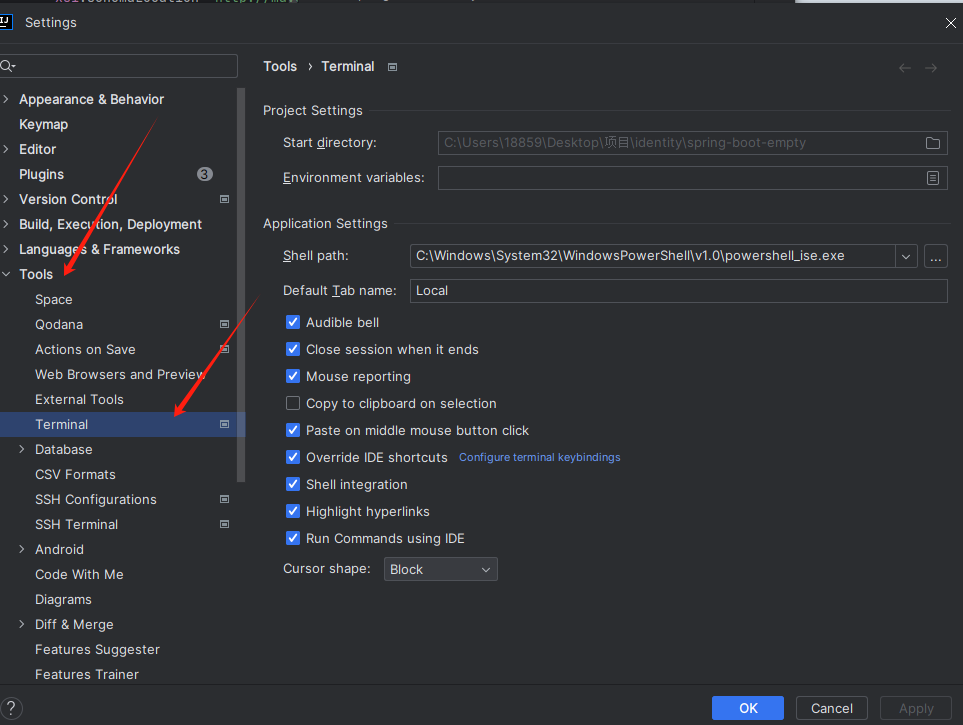Select Keymap in the settings sidebar
This screenshot has height=725, width=963.
point(43,125)
